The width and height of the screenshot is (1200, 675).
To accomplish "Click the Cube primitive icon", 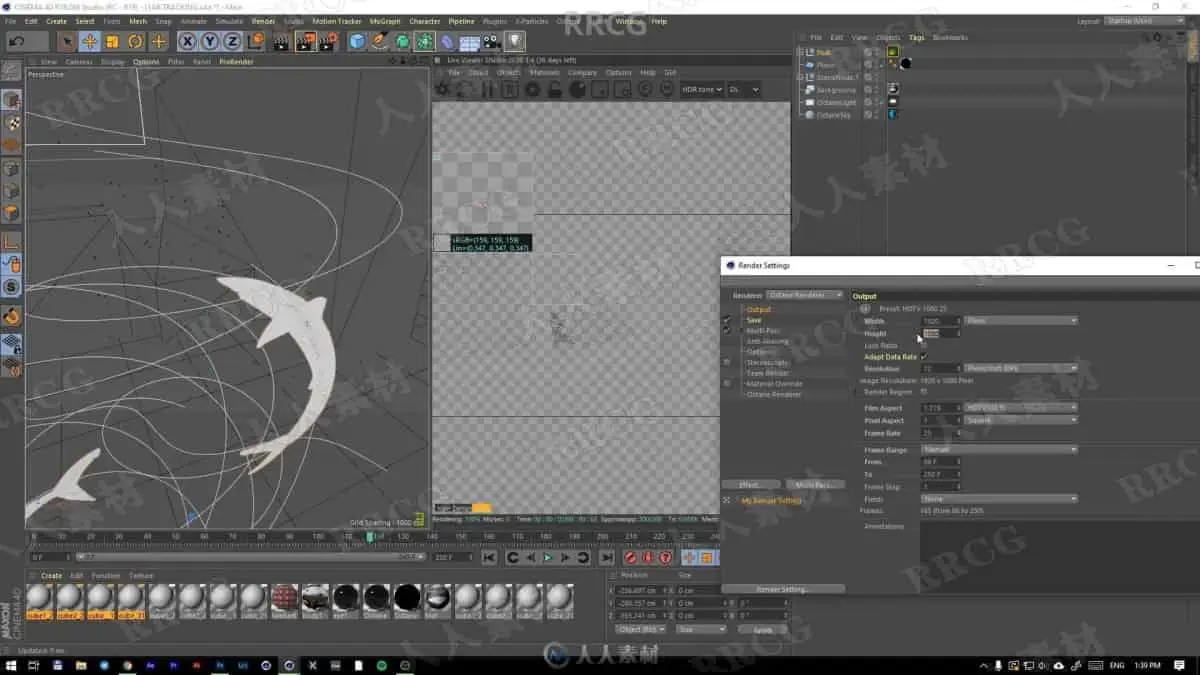I will click(357, 41).
